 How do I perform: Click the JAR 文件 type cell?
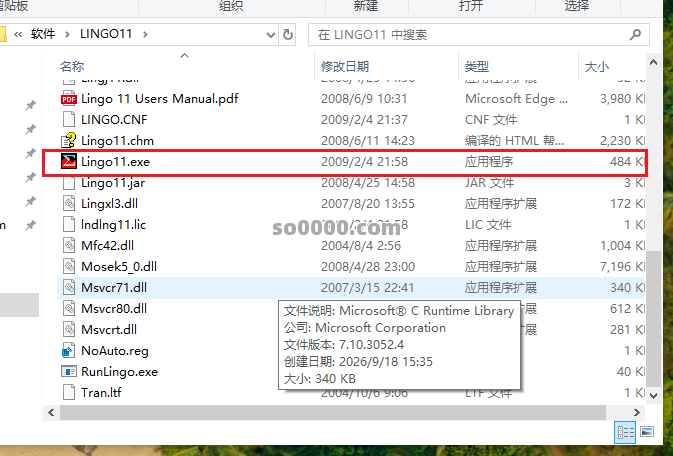coord(489,183)
